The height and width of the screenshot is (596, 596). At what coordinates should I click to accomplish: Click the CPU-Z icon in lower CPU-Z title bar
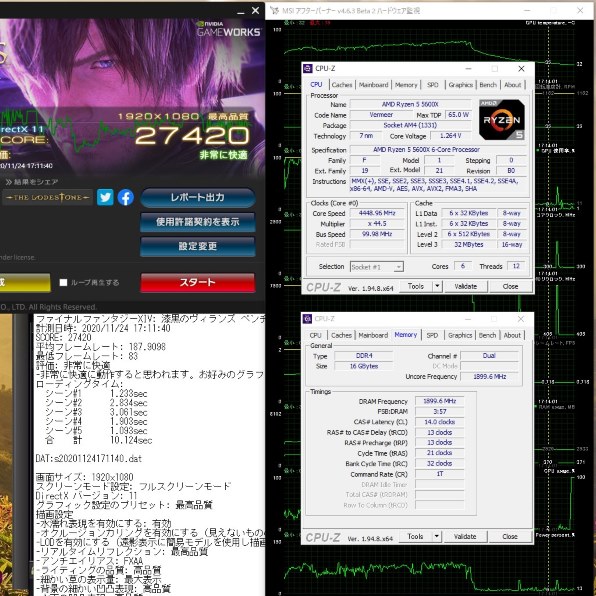307,319
